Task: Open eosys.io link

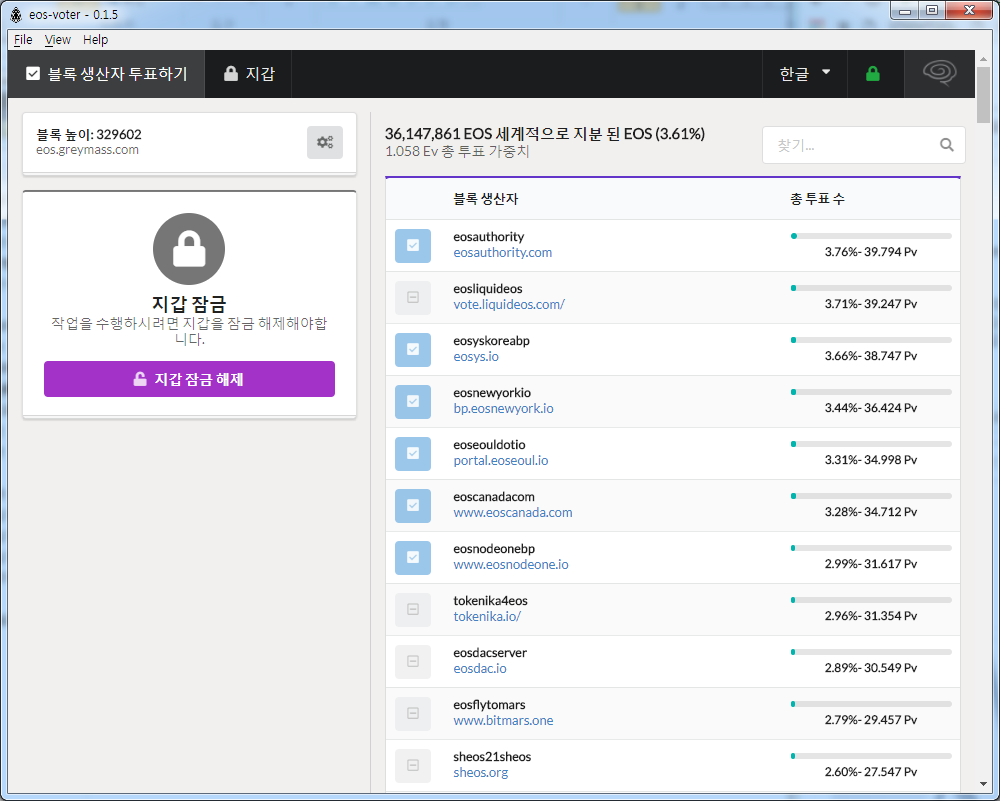Action: click(x=476, y=356)
